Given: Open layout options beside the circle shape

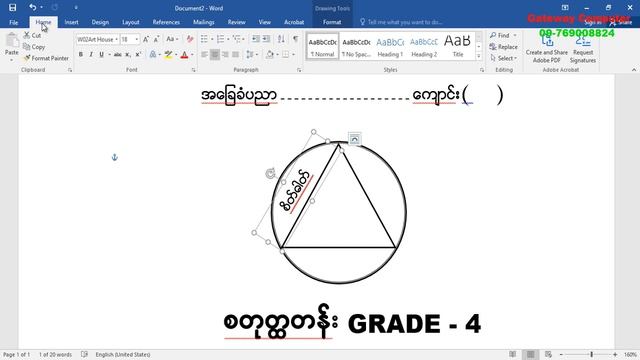Looking at the screenshot, I should click(x=355, y=139).
